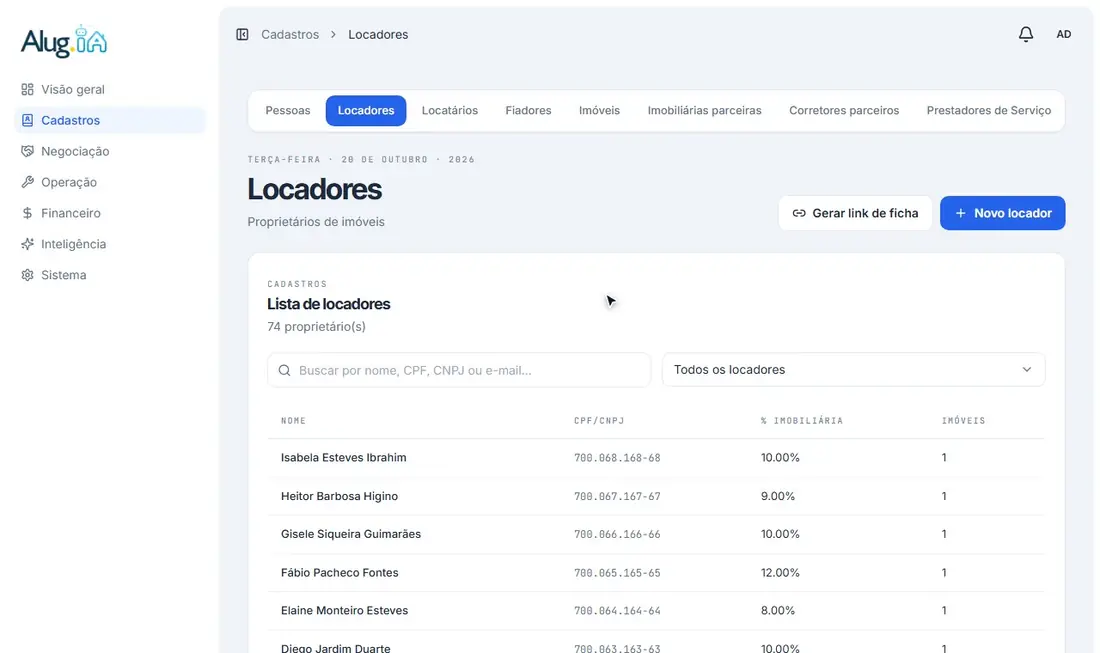Switch to the Imóveis tab
The height and width of the screenshot is (653, 1100).
click(599, 111)
